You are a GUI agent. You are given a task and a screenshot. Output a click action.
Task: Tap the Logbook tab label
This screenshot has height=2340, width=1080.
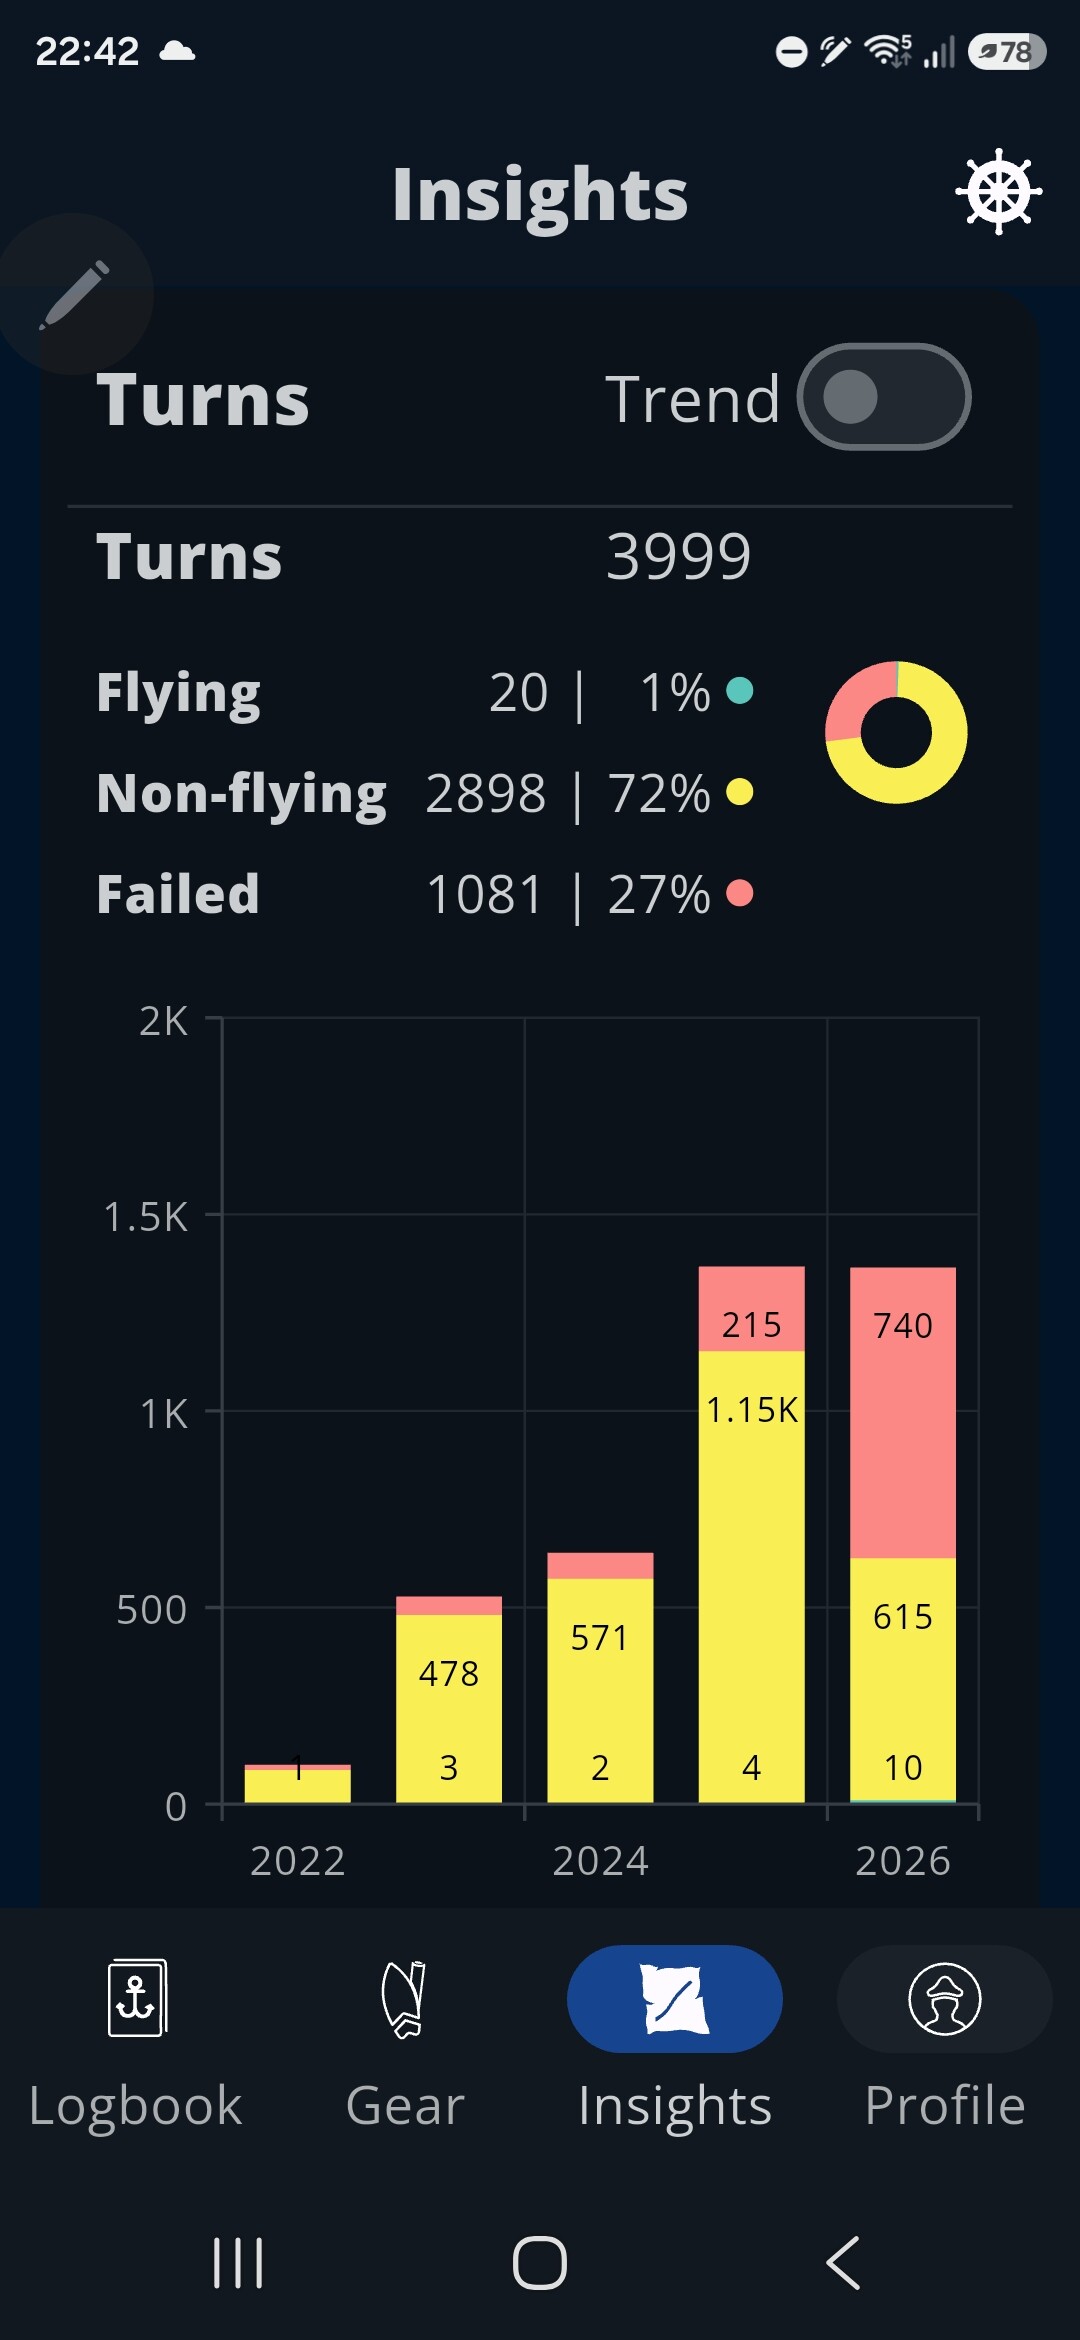(136, 2106)
